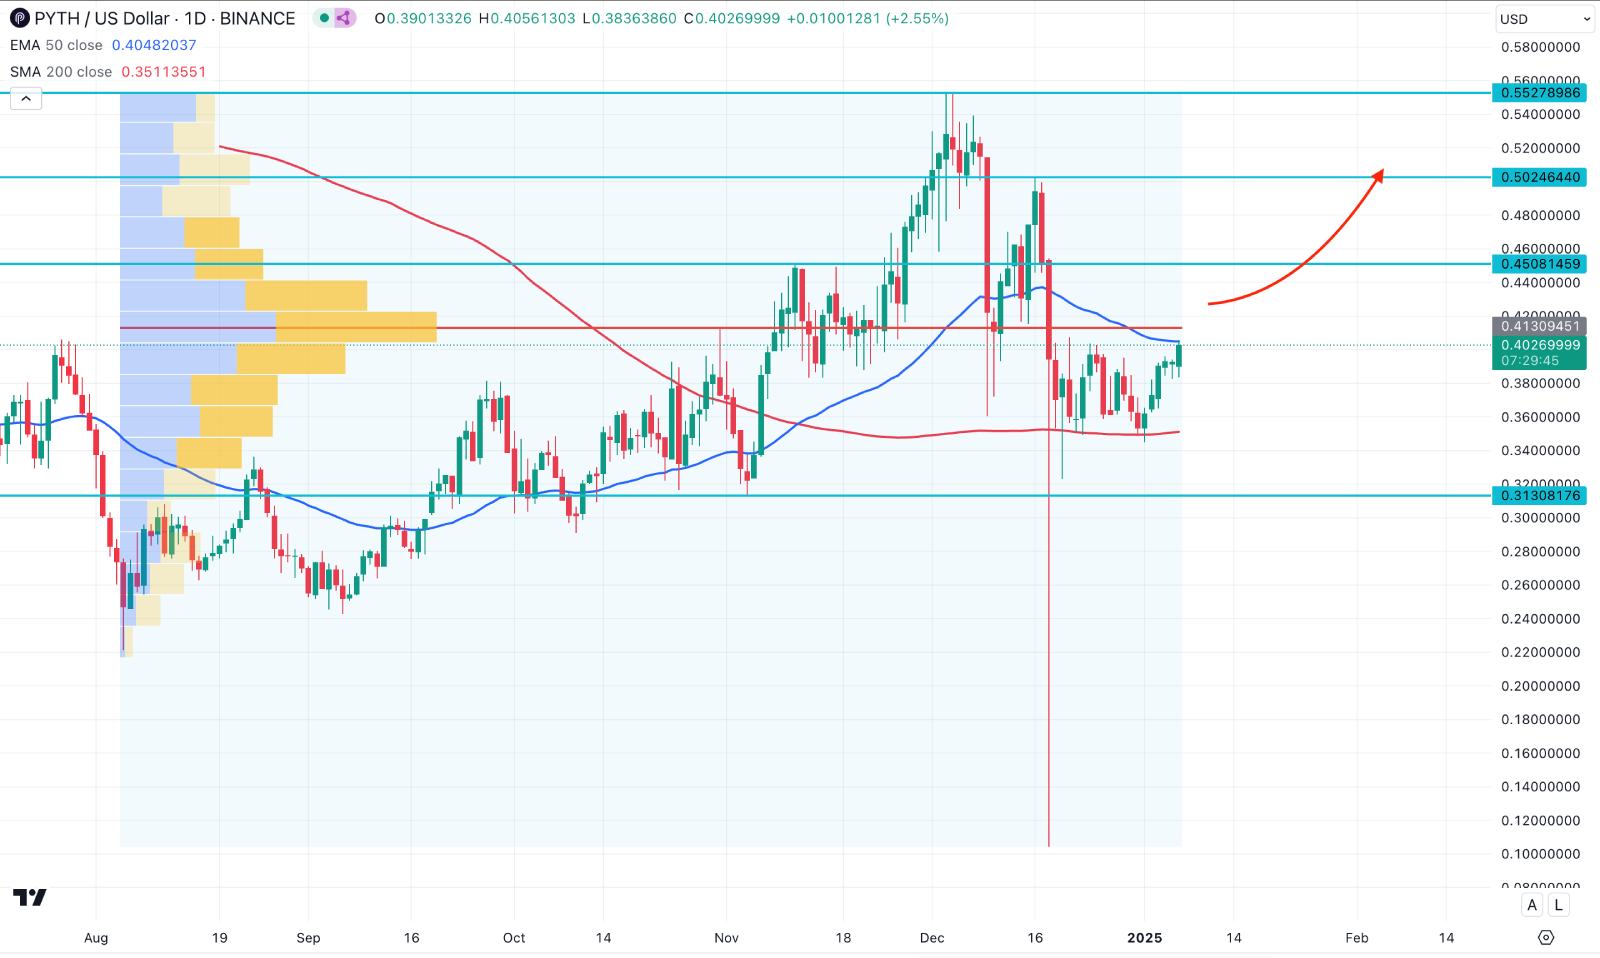Click the 0.55278986 price level label
1600x958 pixels.
1540,93
